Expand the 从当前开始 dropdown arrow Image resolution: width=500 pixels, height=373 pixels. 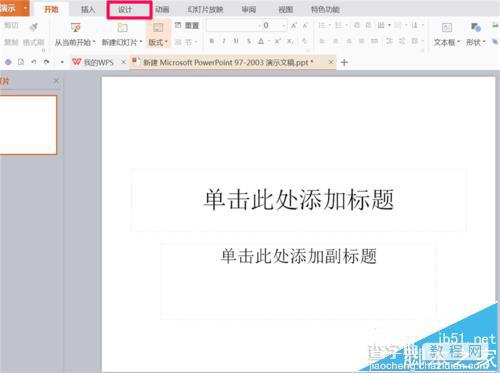pyautogui.click(x=94, y=42)
